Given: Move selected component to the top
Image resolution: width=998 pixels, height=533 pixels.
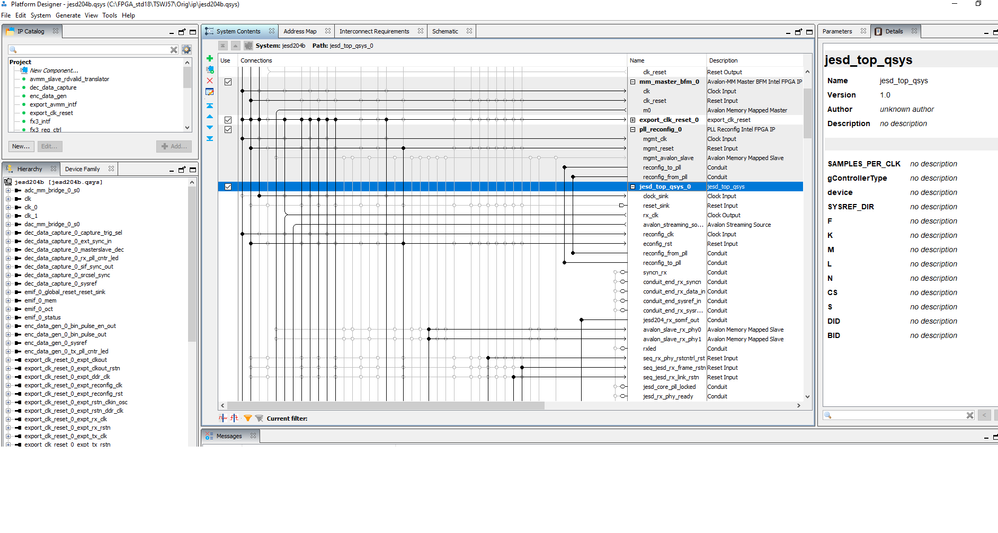Looking at the screenshot, I should click(x=210, y=106).
